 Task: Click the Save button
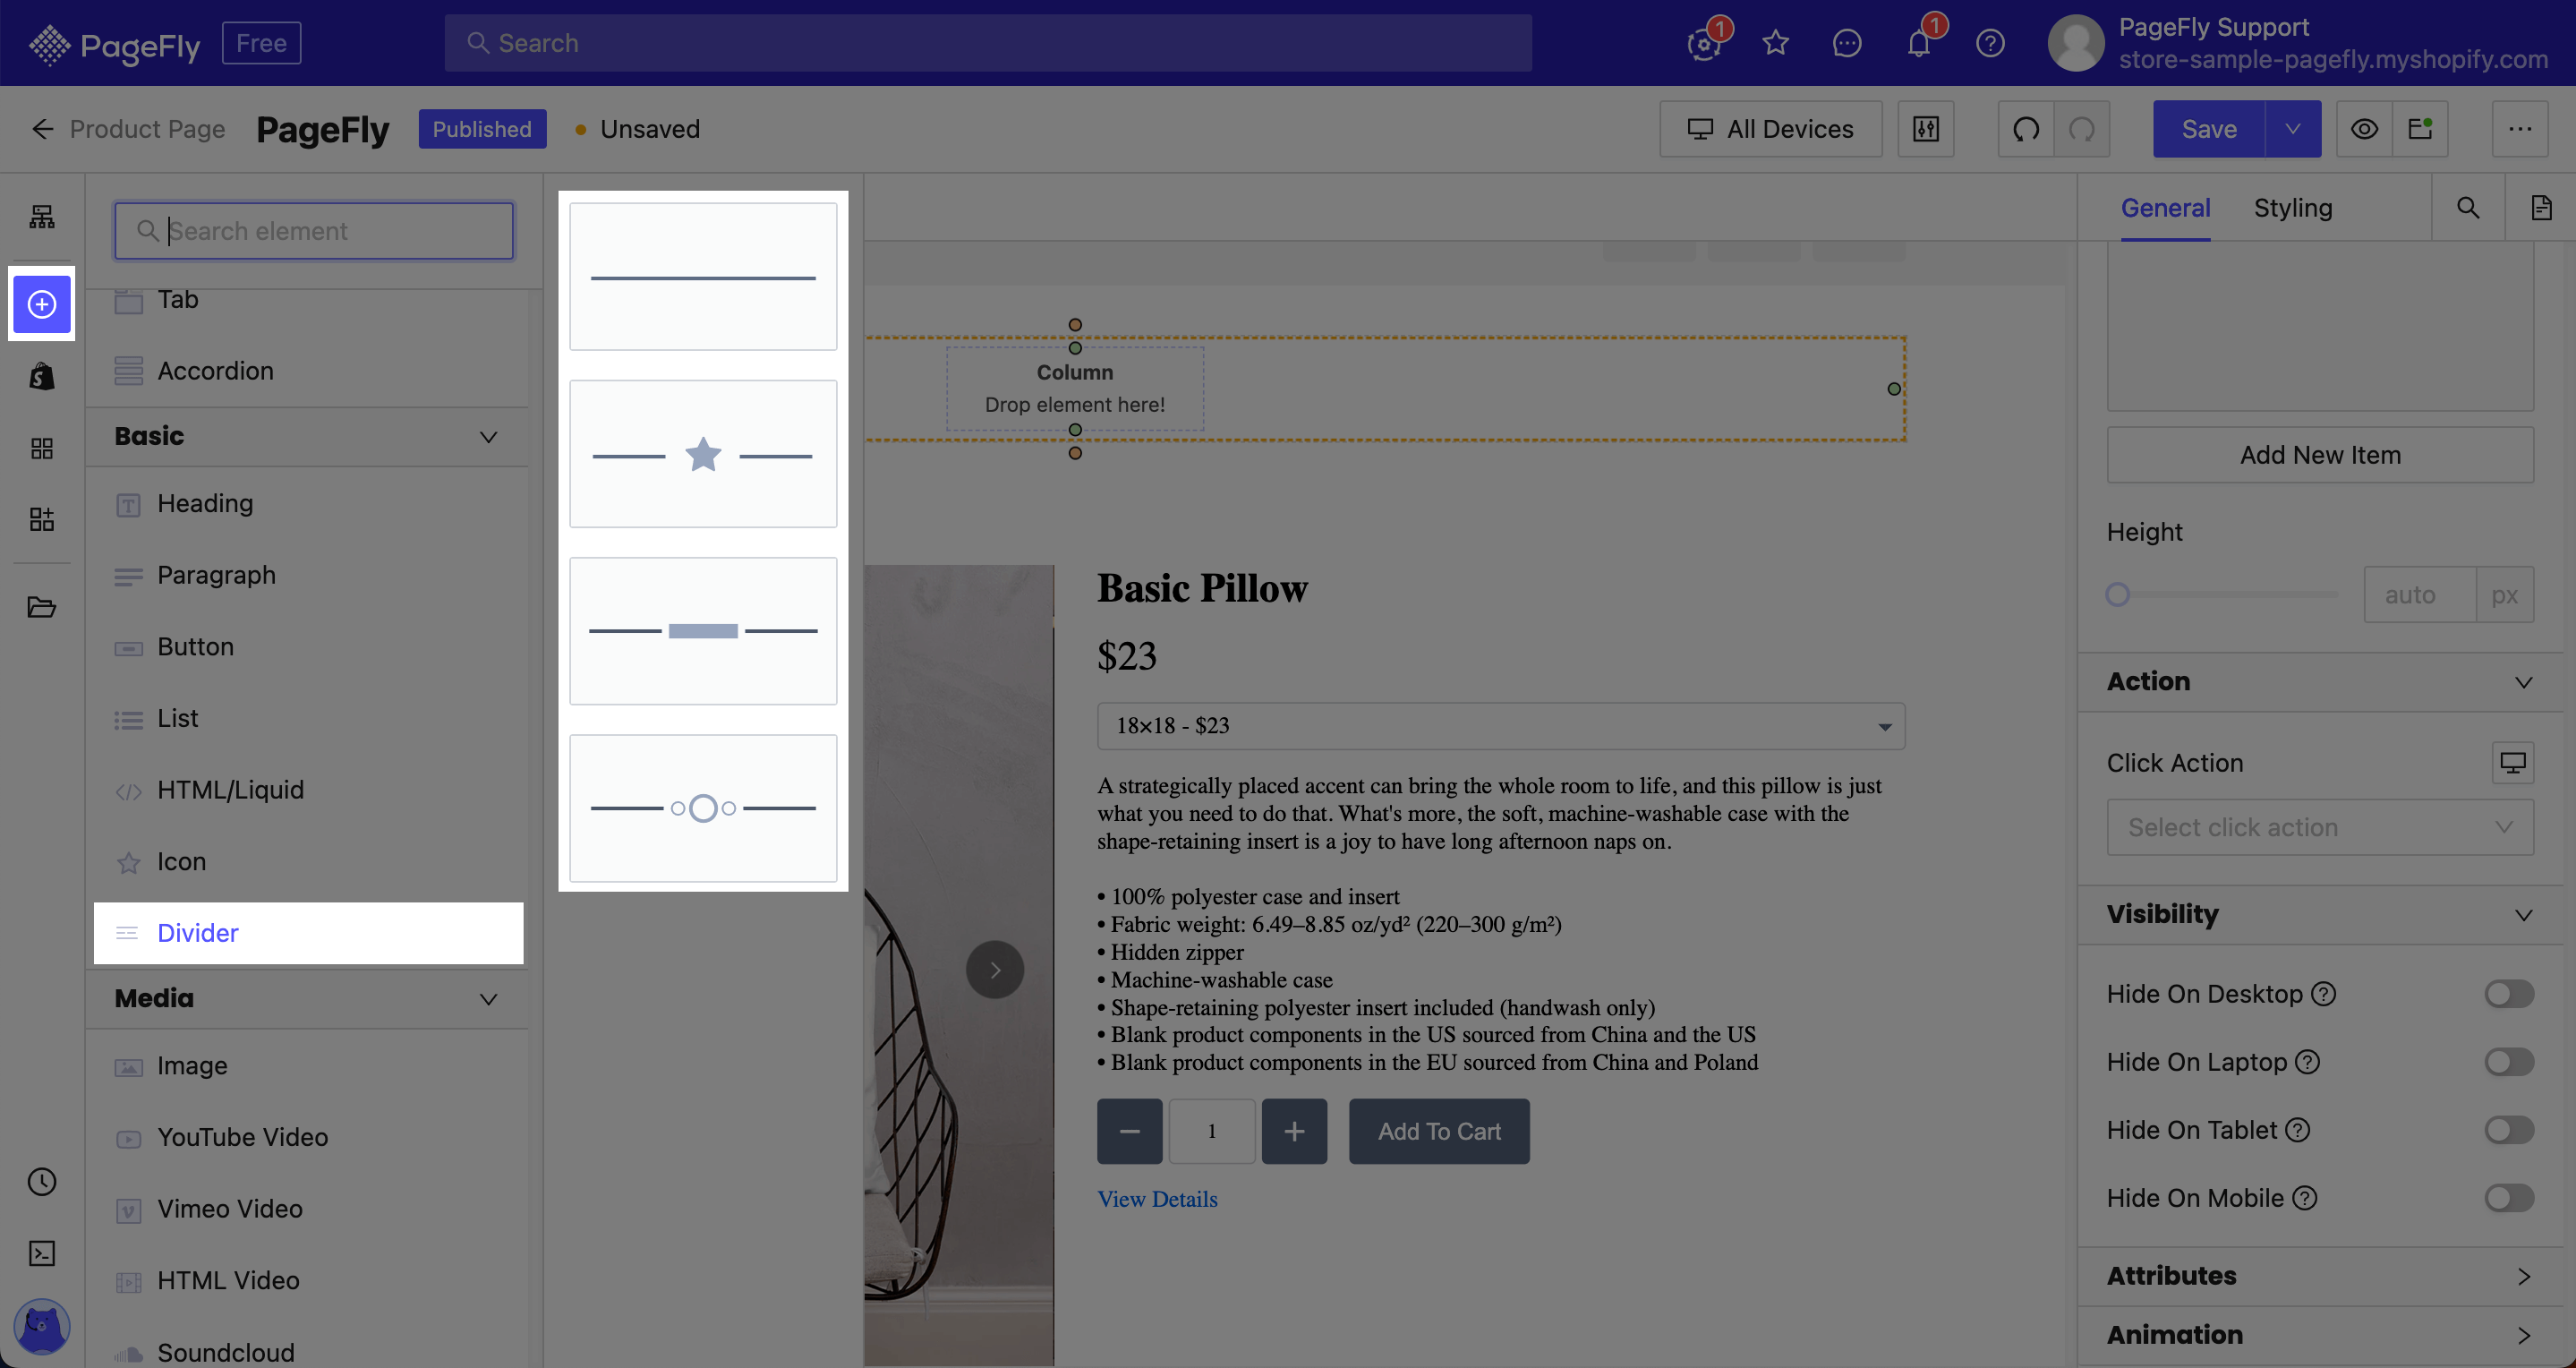(x=2209, y=129)
